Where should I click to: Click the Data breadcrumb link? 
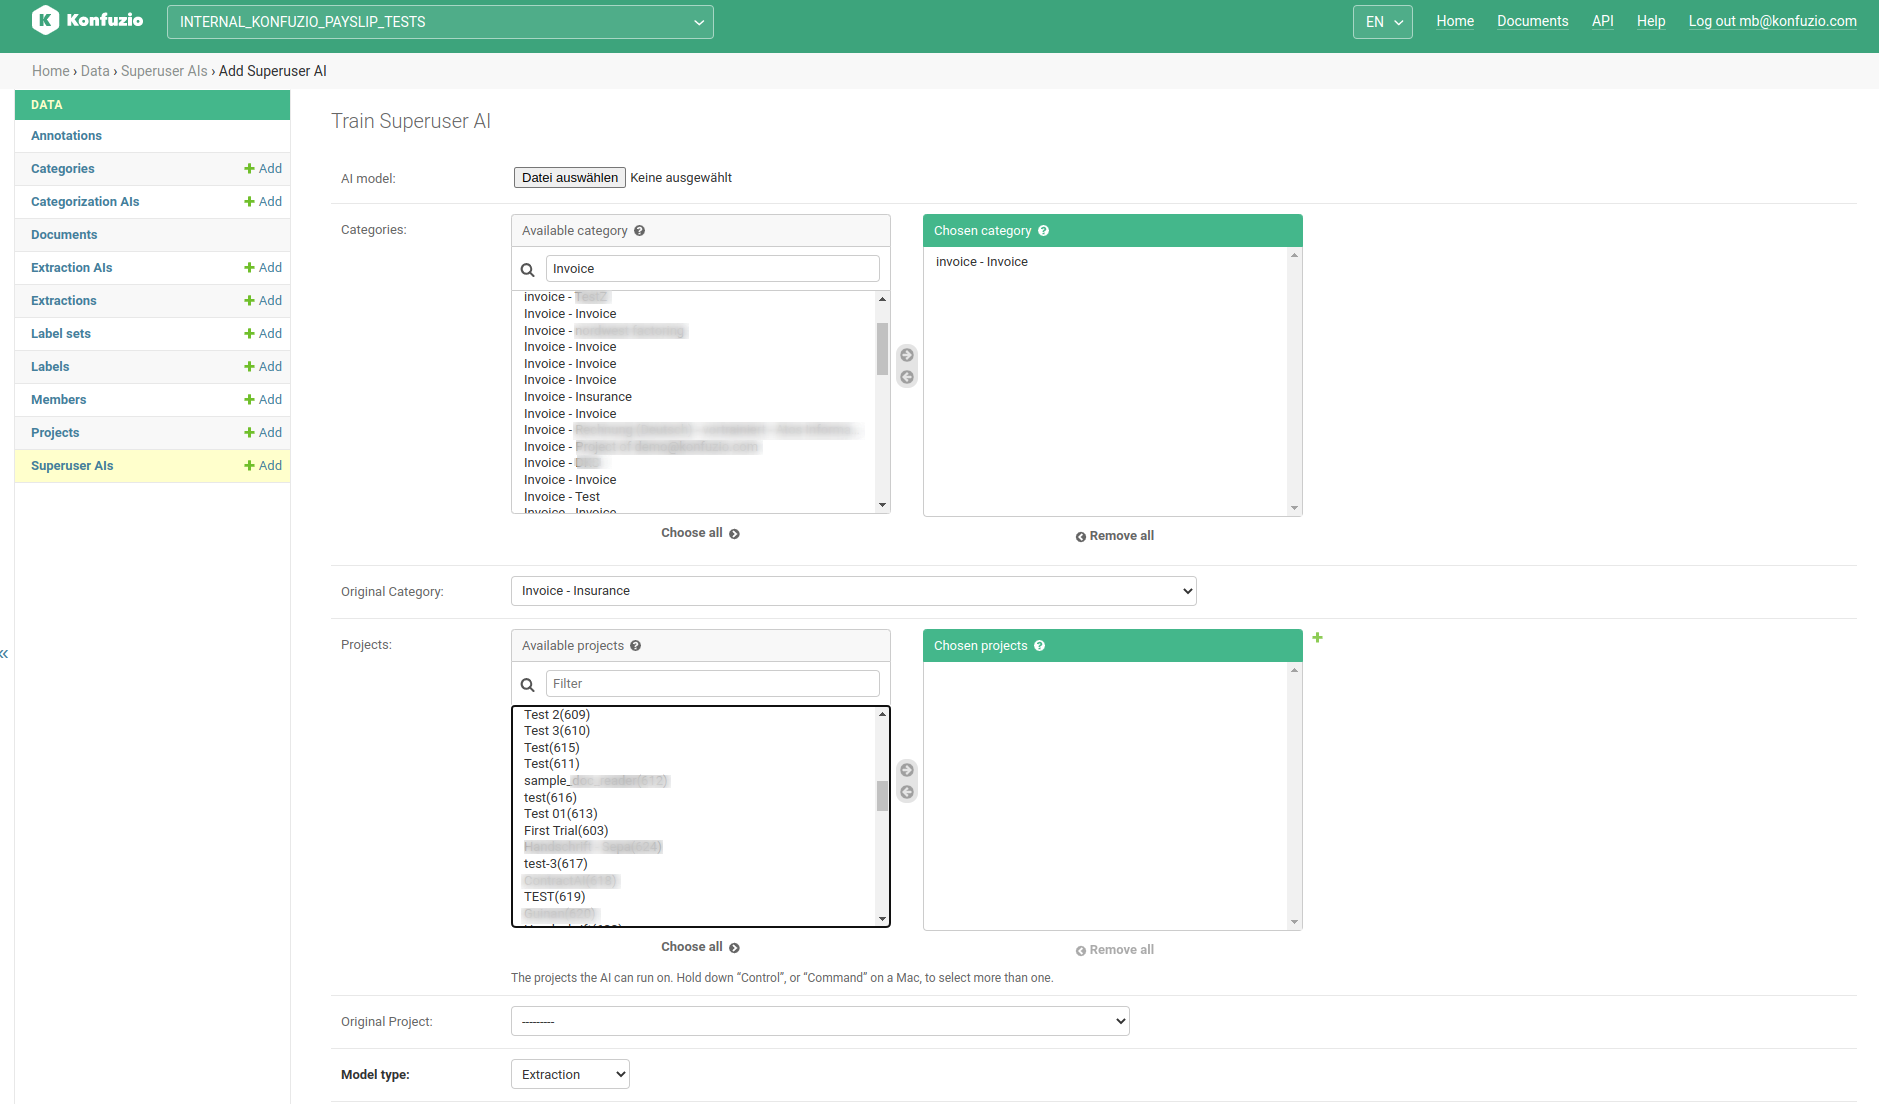[x=95, y=71]
